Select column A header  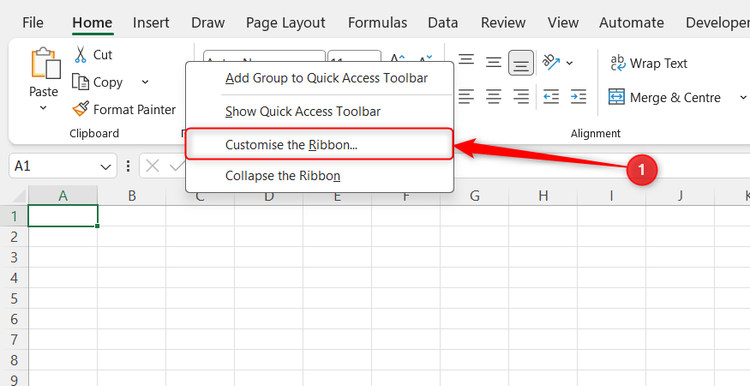pyautogui.click(x=63, y=196)
